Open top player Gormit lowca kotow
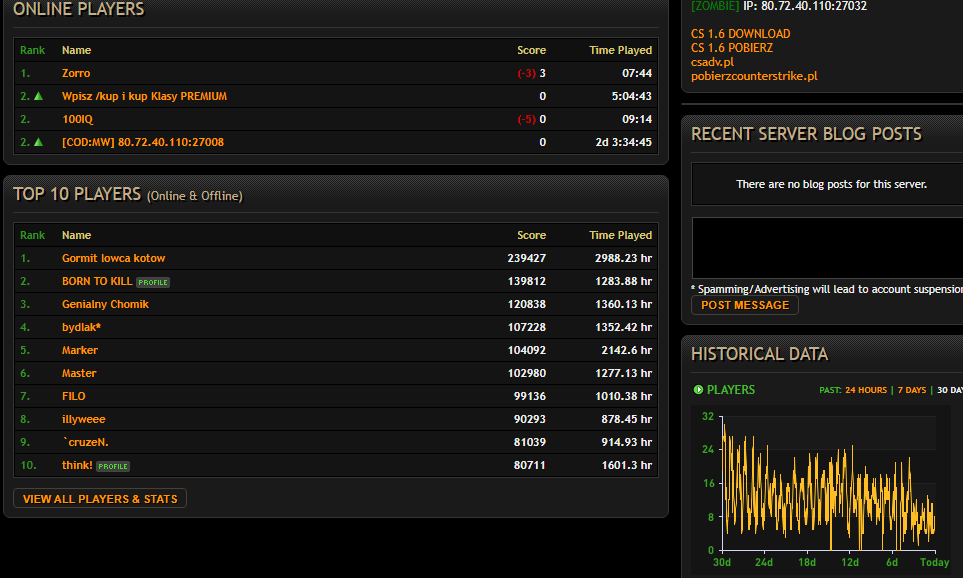This screenshot has height=578, width=963. 113,258
